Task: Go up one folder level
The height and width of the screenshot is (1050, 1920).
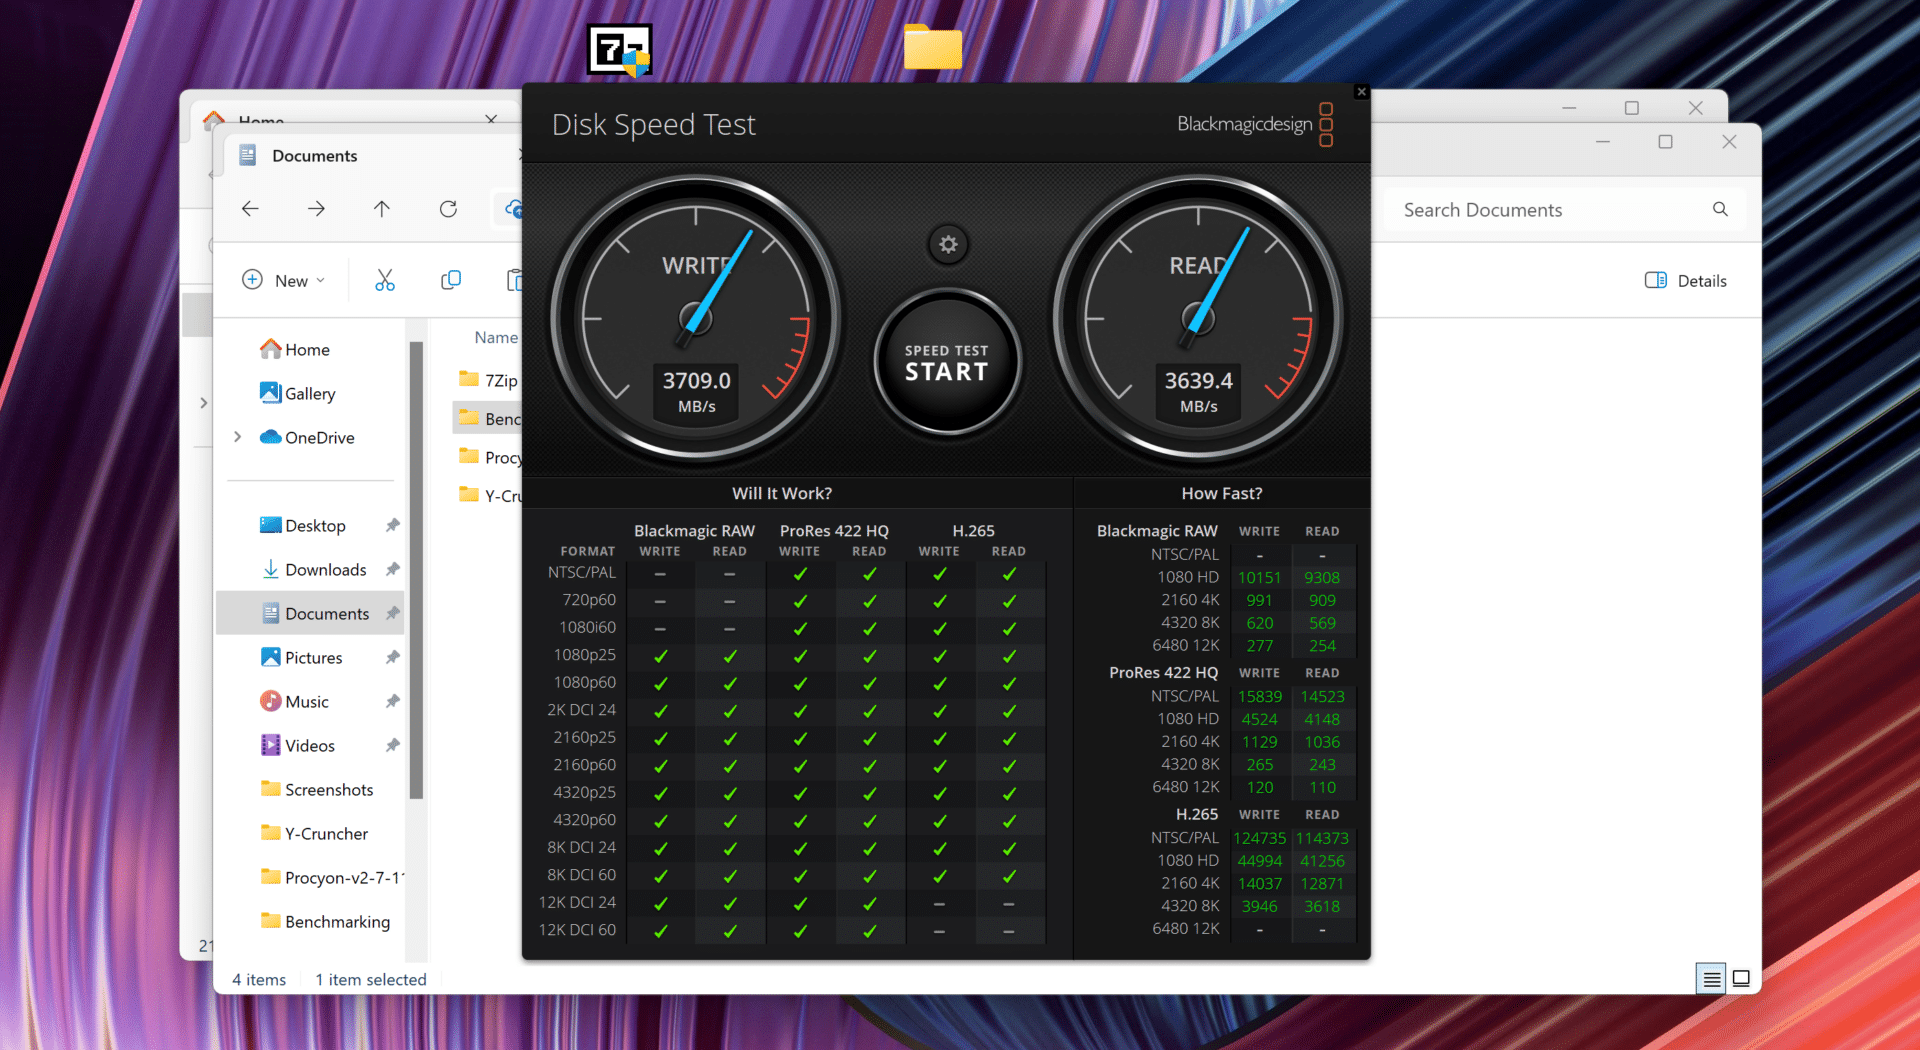Action: click(382, 208)
